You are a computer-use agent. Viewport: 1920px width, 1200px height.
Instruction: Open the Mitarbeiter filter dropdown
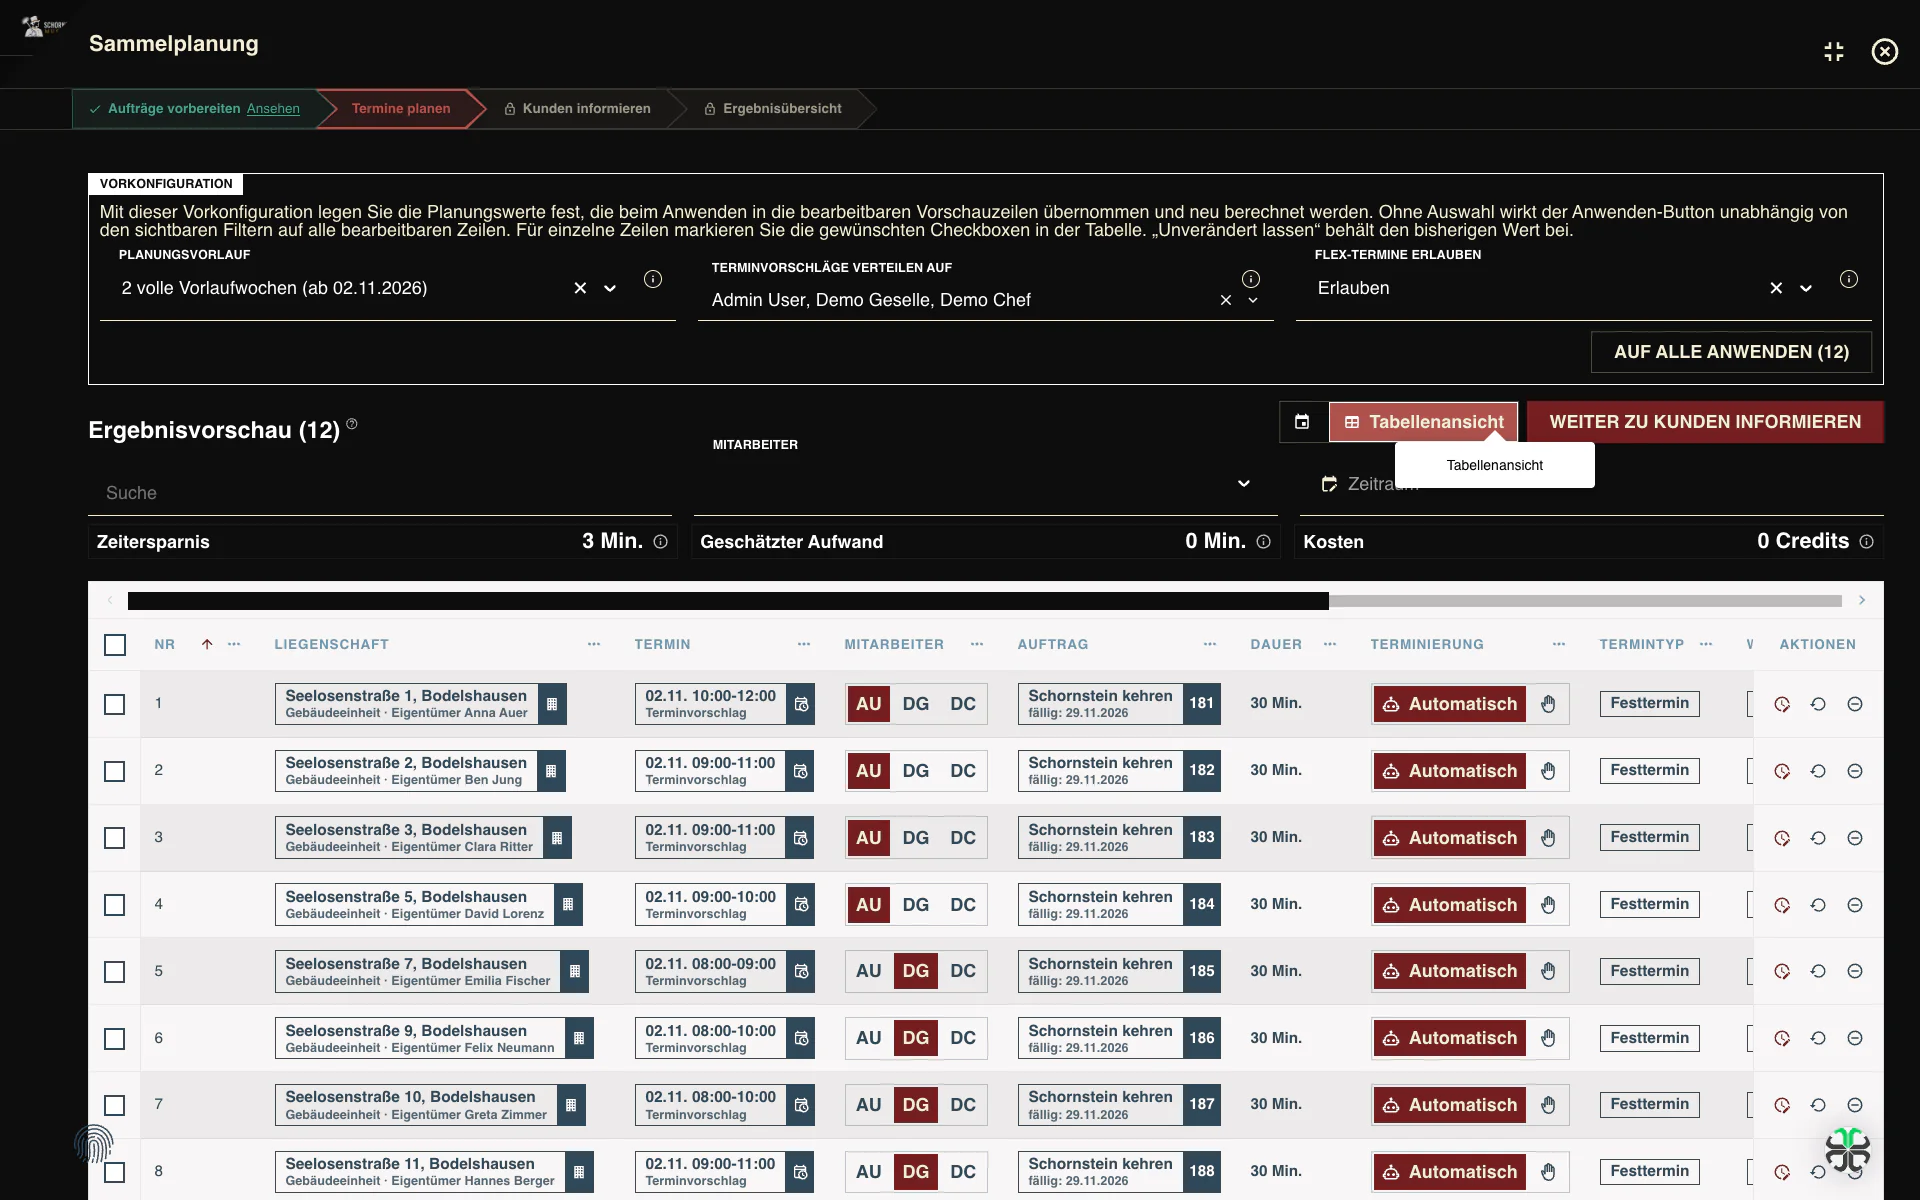[1244, 484]
